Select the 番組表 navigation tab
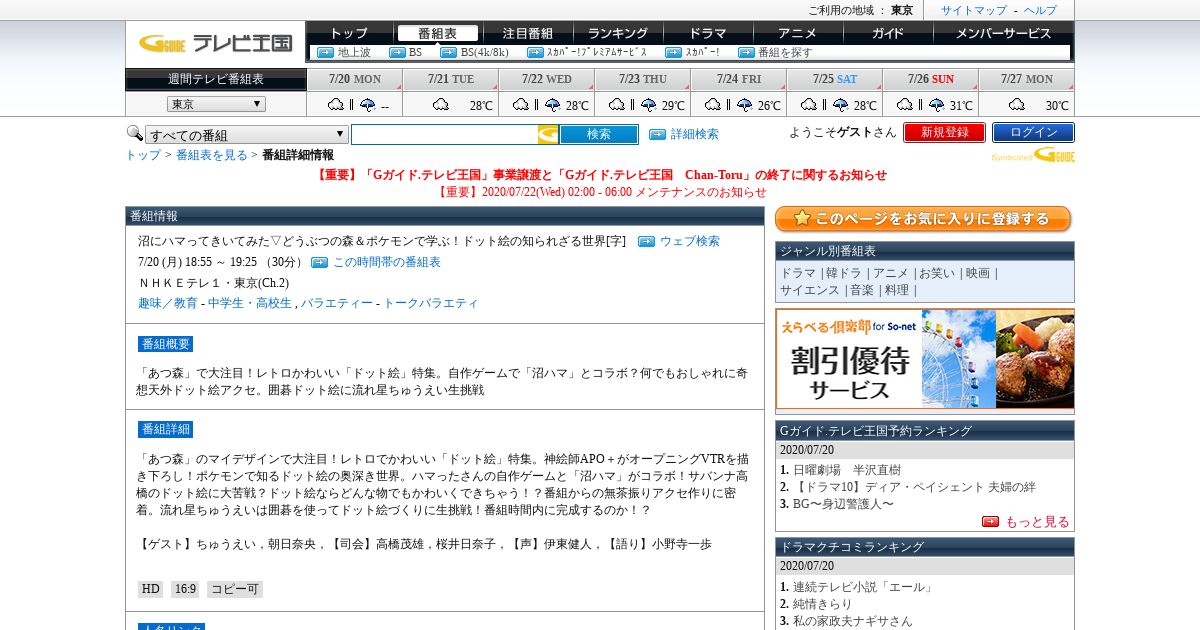This screenshot has width=1200, height=630. 437,33
